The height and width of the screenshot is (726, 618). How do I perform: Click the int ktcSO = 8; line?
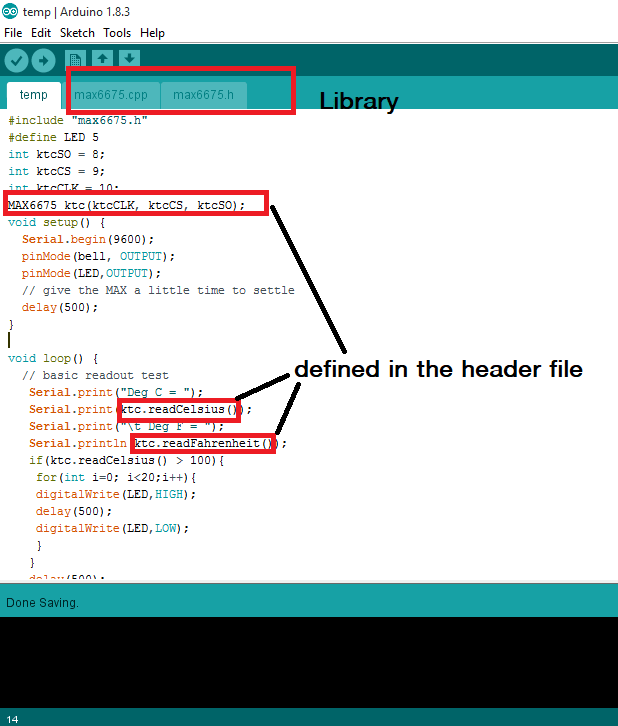coord(56,154)
